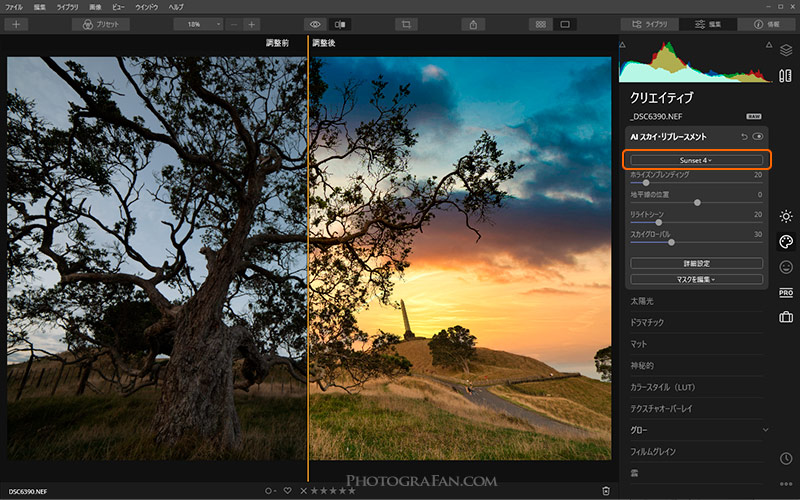
Task: Click the chevron beside グロー
Action: 765,430
